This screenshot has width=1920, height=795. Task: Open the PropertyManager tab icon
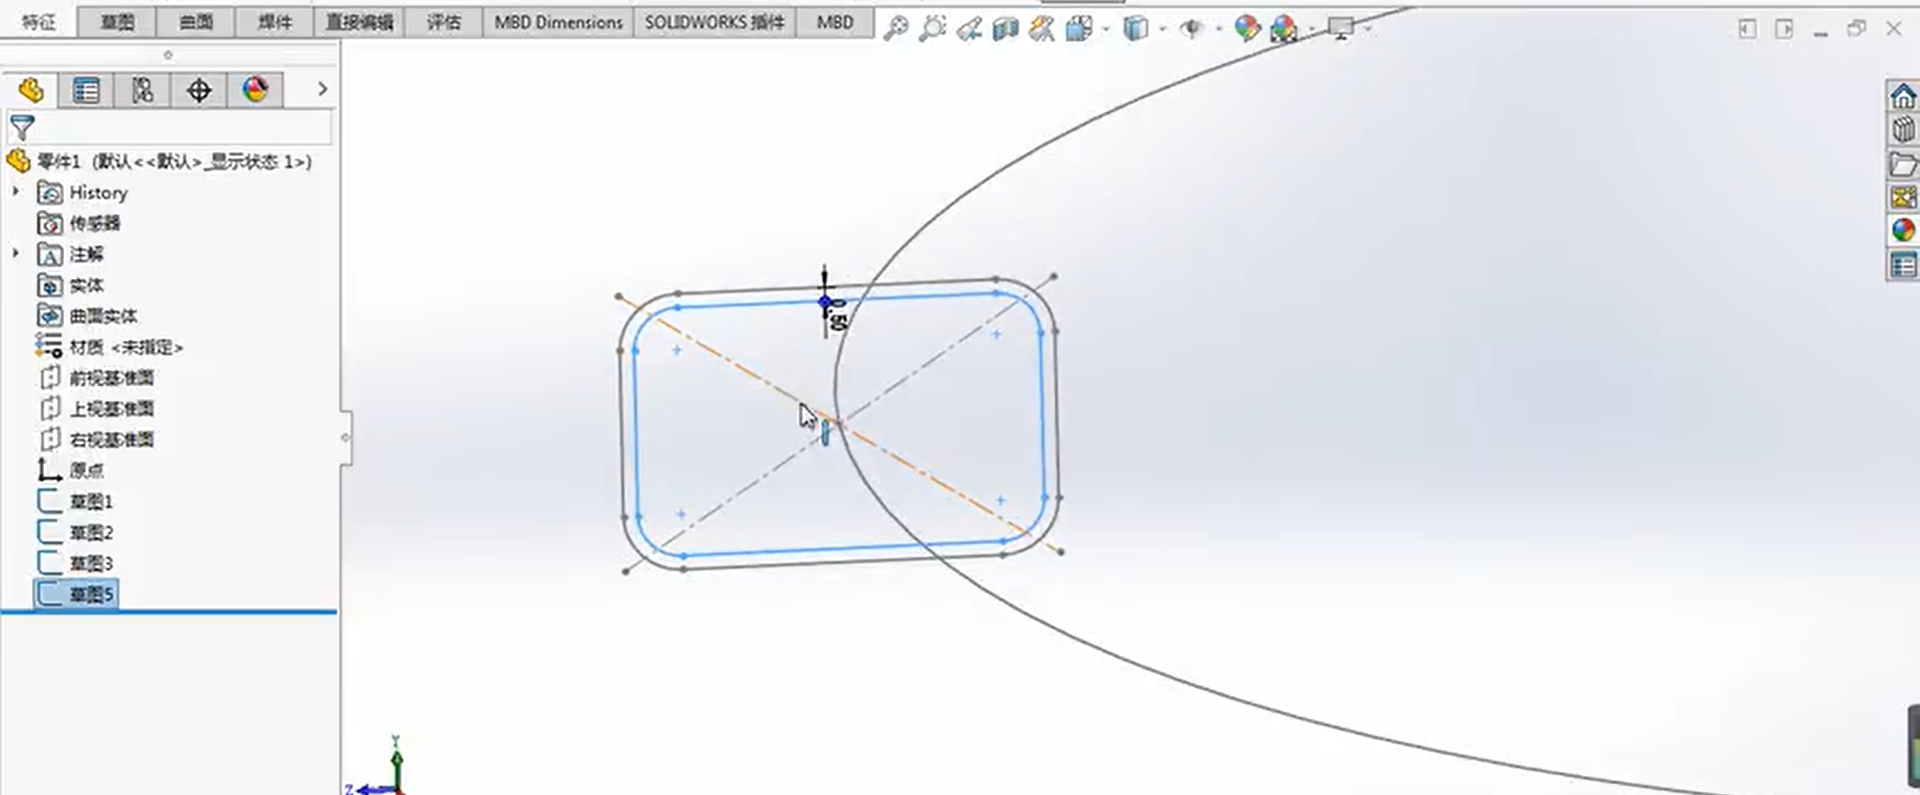tap(86, 91)
